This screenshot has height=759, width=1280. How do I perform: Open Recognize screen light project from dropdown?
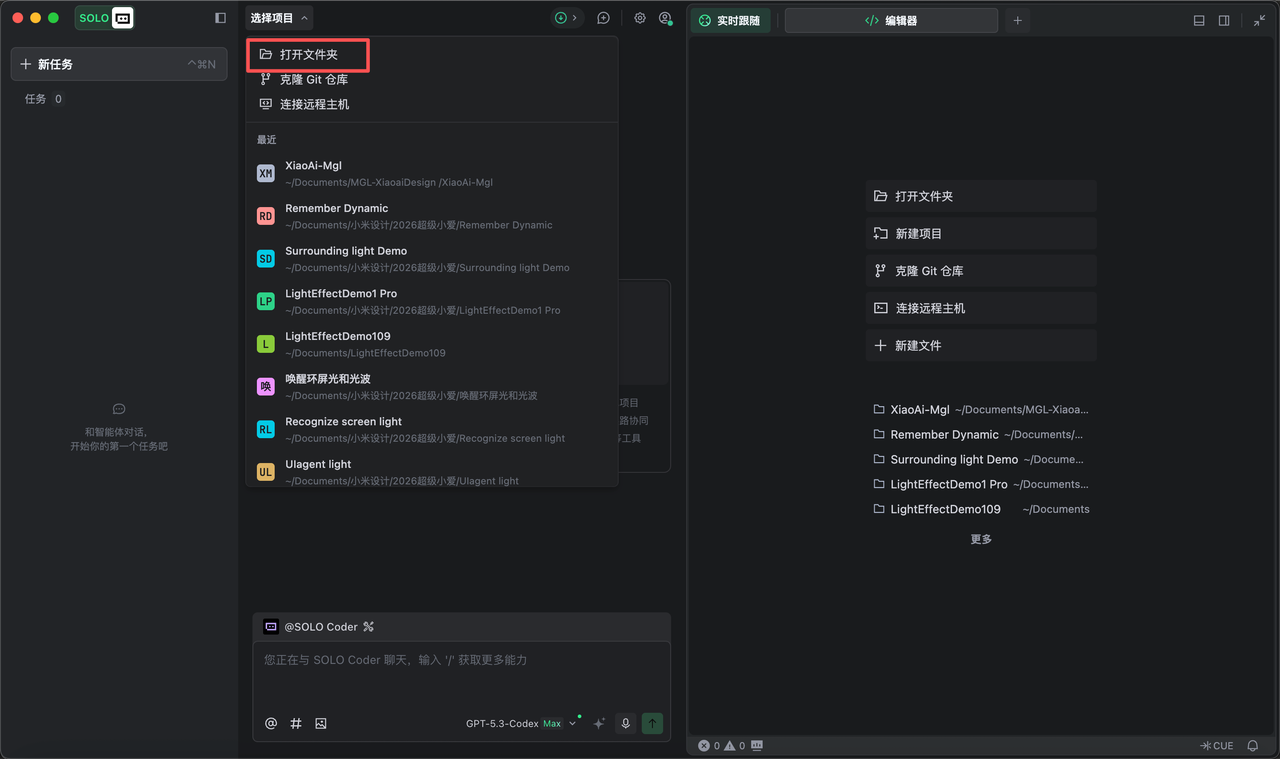coord(432,429)
